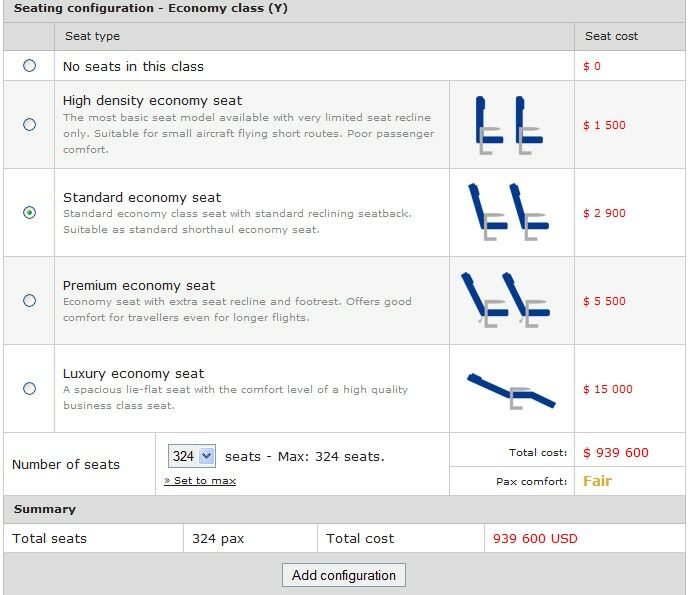
Task: Click the 'High density economy seat' heading
Action: [x=152, y=100]
